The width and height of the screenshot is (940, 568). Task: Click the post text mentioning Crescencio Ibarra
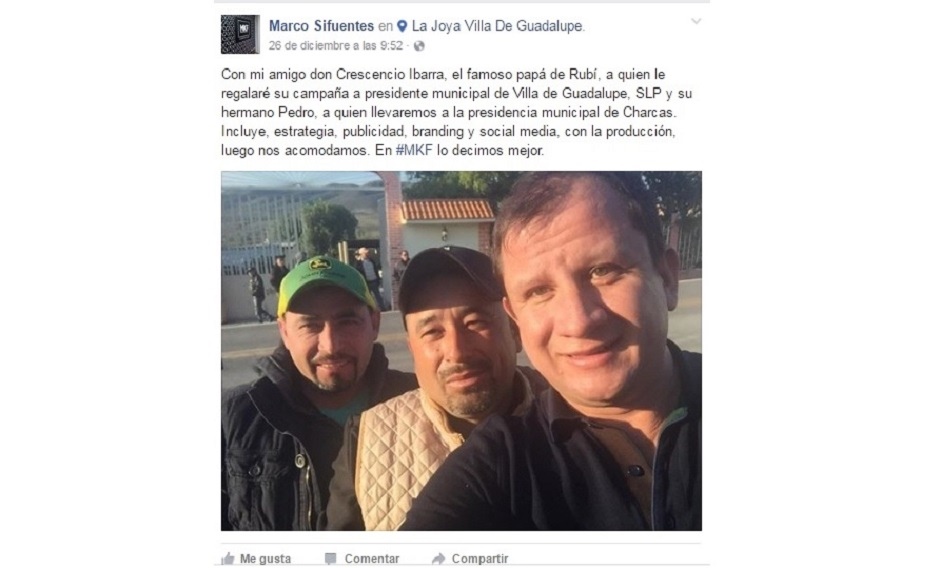click(457, 112)
